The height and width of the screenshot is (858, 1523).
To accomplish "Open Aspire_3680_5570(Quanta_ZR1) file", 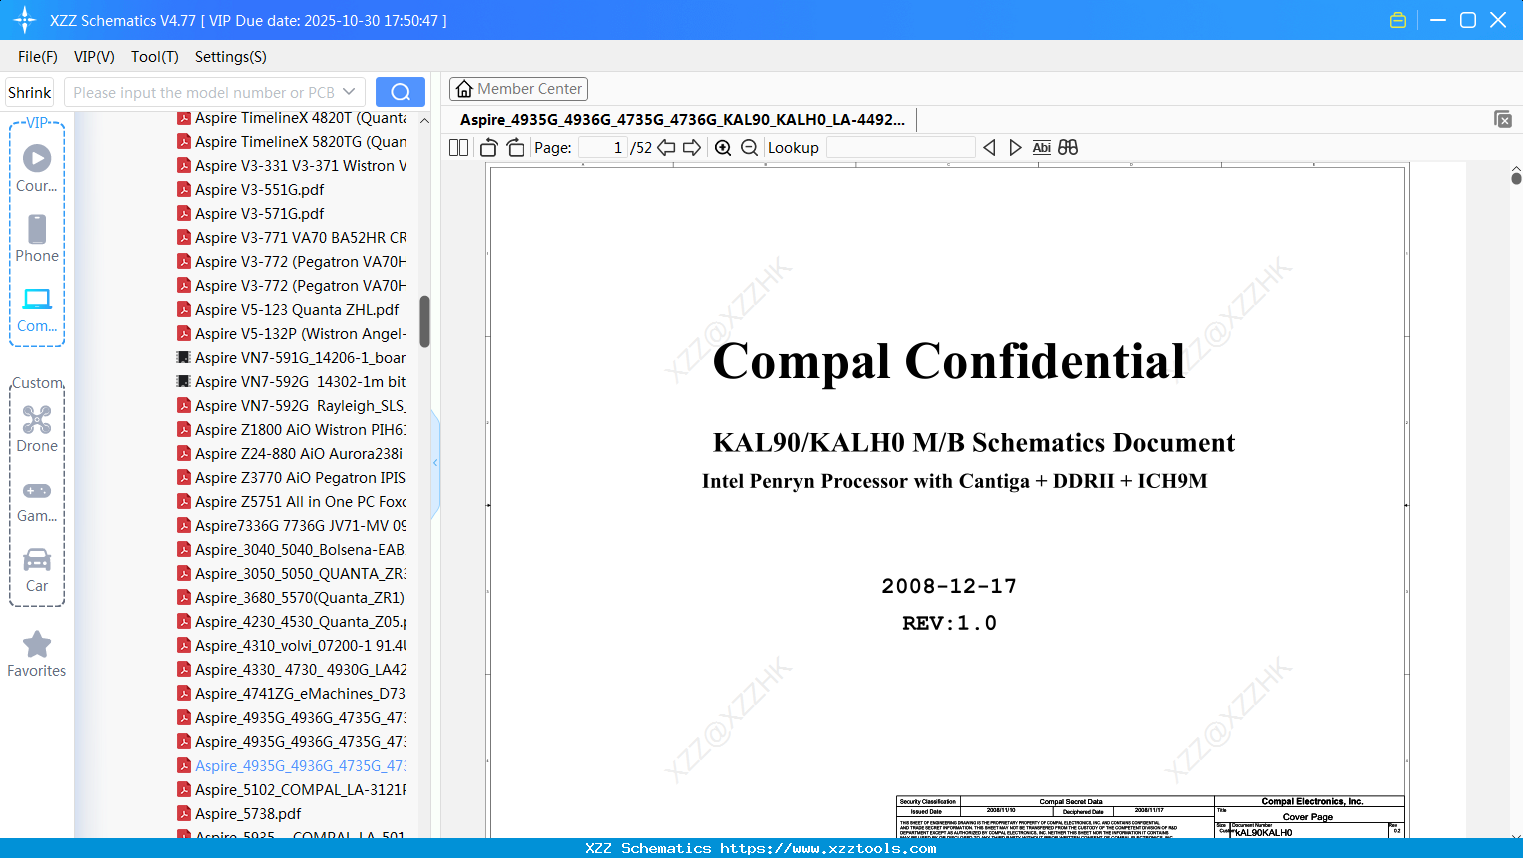I will point(291,598).
